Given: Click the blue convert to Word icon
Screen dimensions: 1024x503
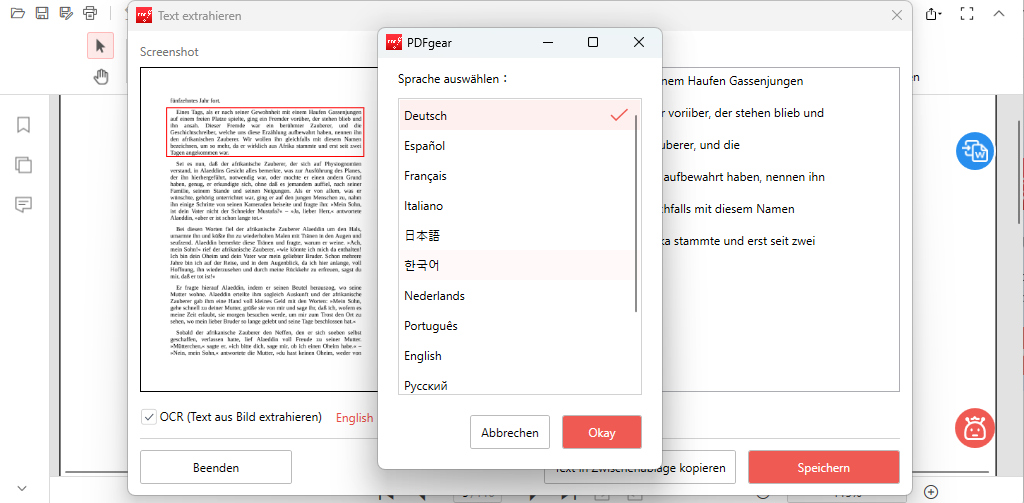Looking at the screenshot, I should coord(975,151).
